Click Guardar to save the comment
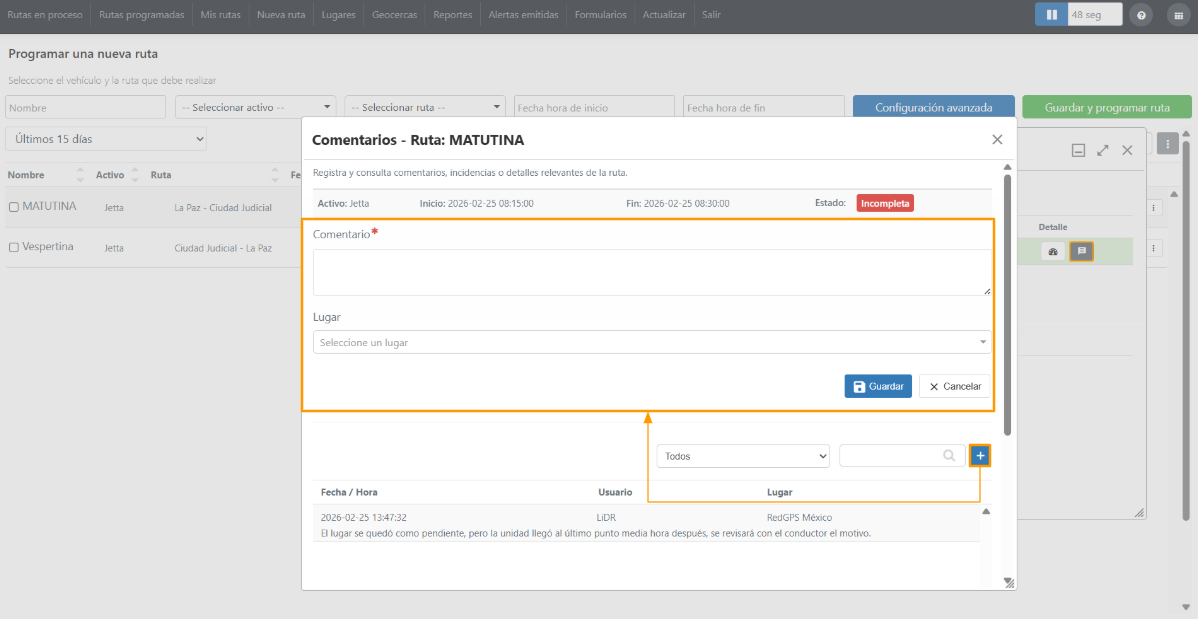1198x619 pixels. pos(878,386)
